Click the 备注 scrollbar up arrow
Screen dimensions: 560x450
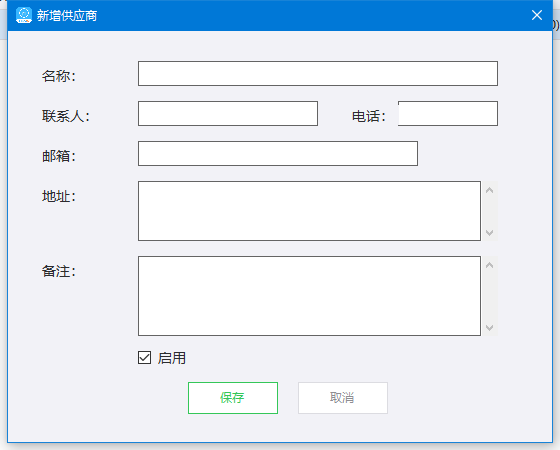[490, 265]
